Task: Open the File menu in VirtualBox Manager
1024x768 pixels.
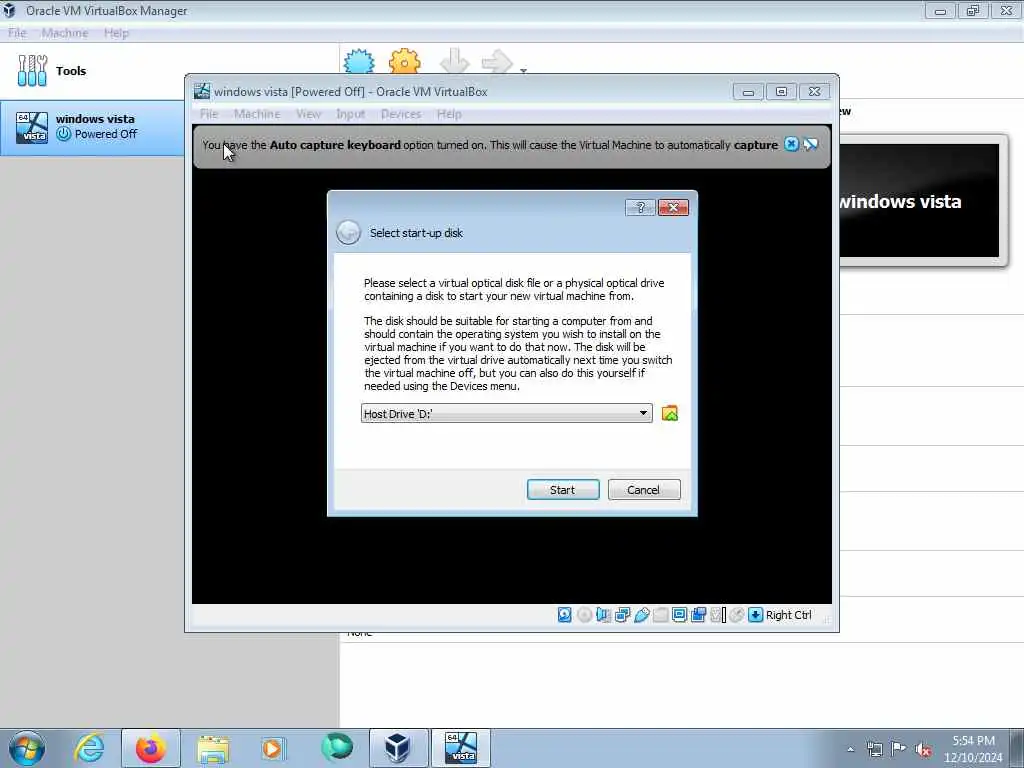Action: pos(17,33)
